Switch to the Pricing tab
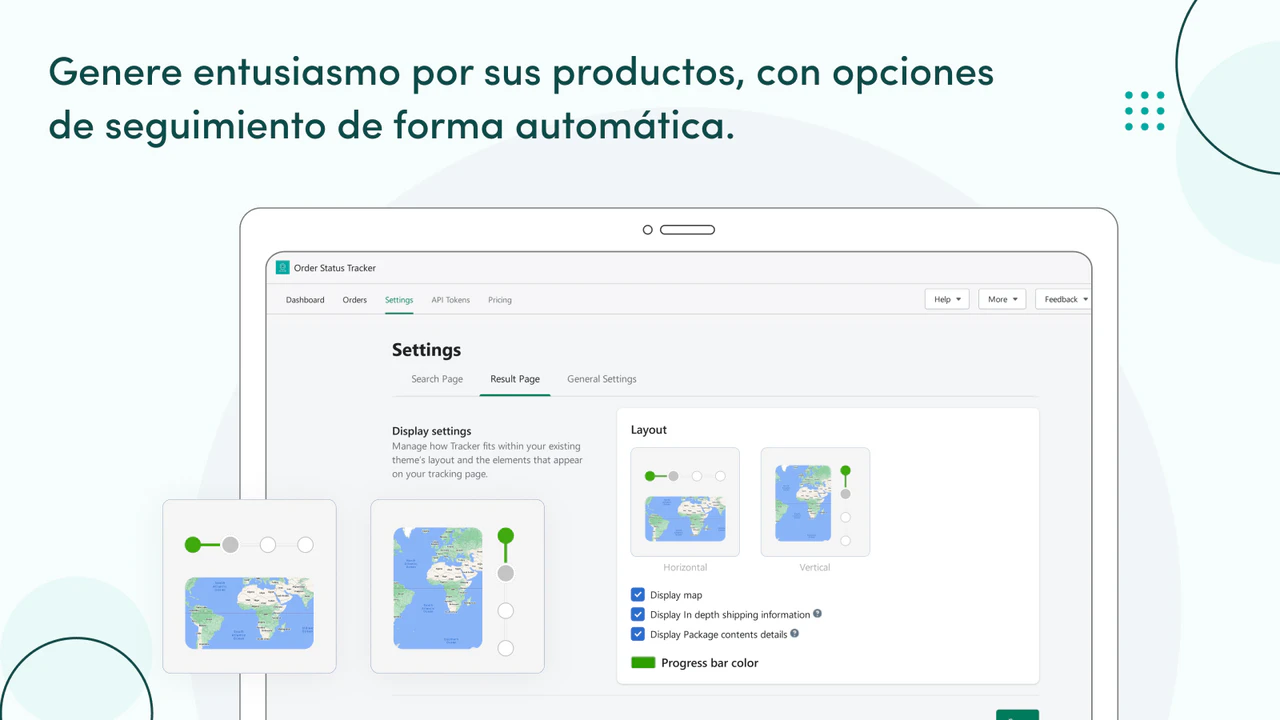Screen dimensions: 1280x720 500,300
